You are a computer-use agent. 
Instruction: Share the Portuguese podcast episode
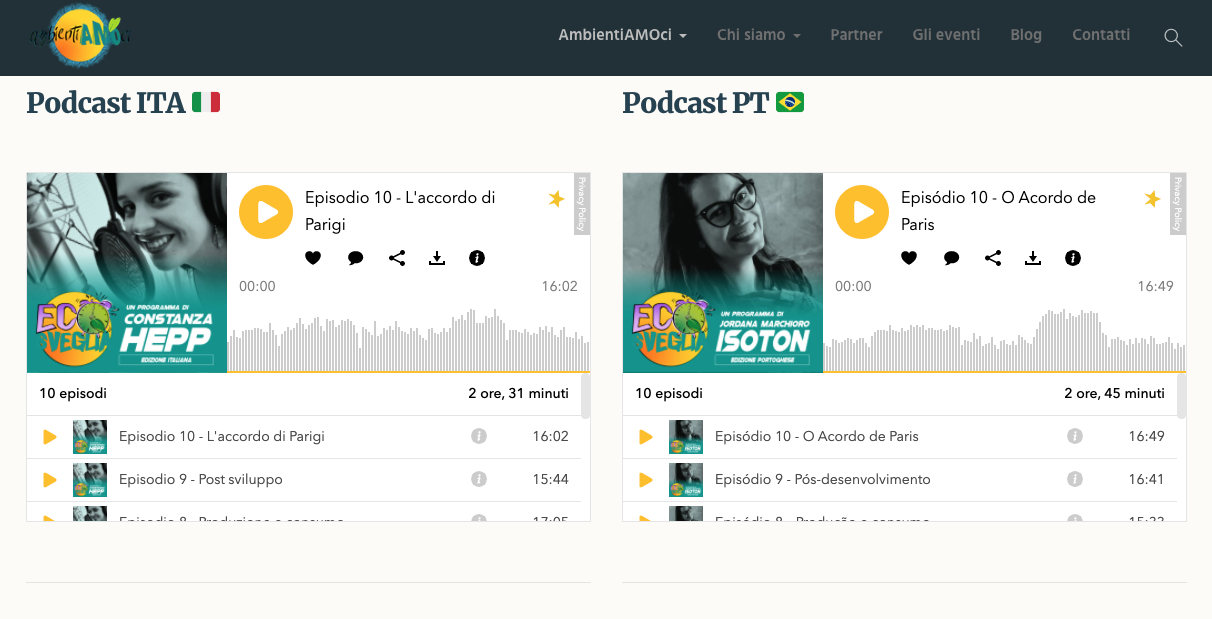click(993, 258)
